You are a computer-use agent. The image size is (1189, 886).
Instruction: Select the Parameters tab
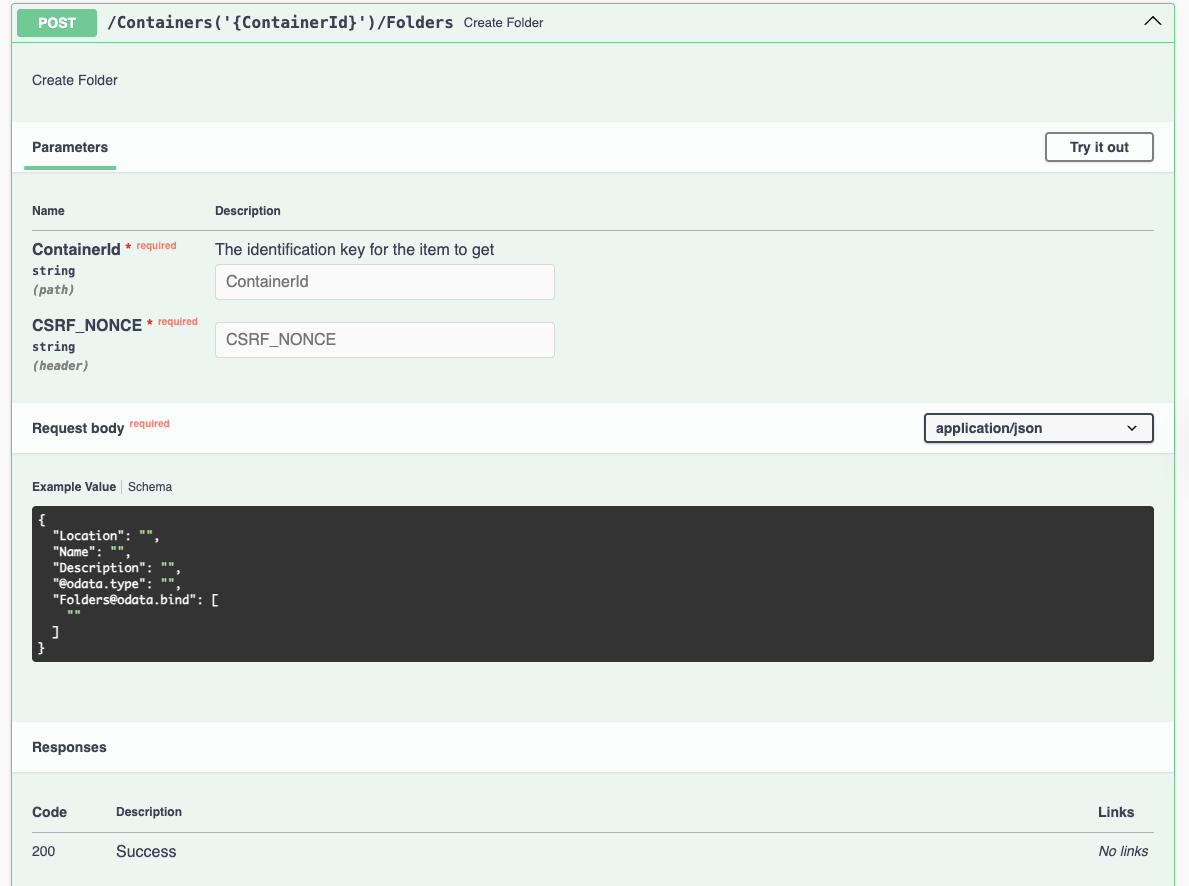pos(70,147)
